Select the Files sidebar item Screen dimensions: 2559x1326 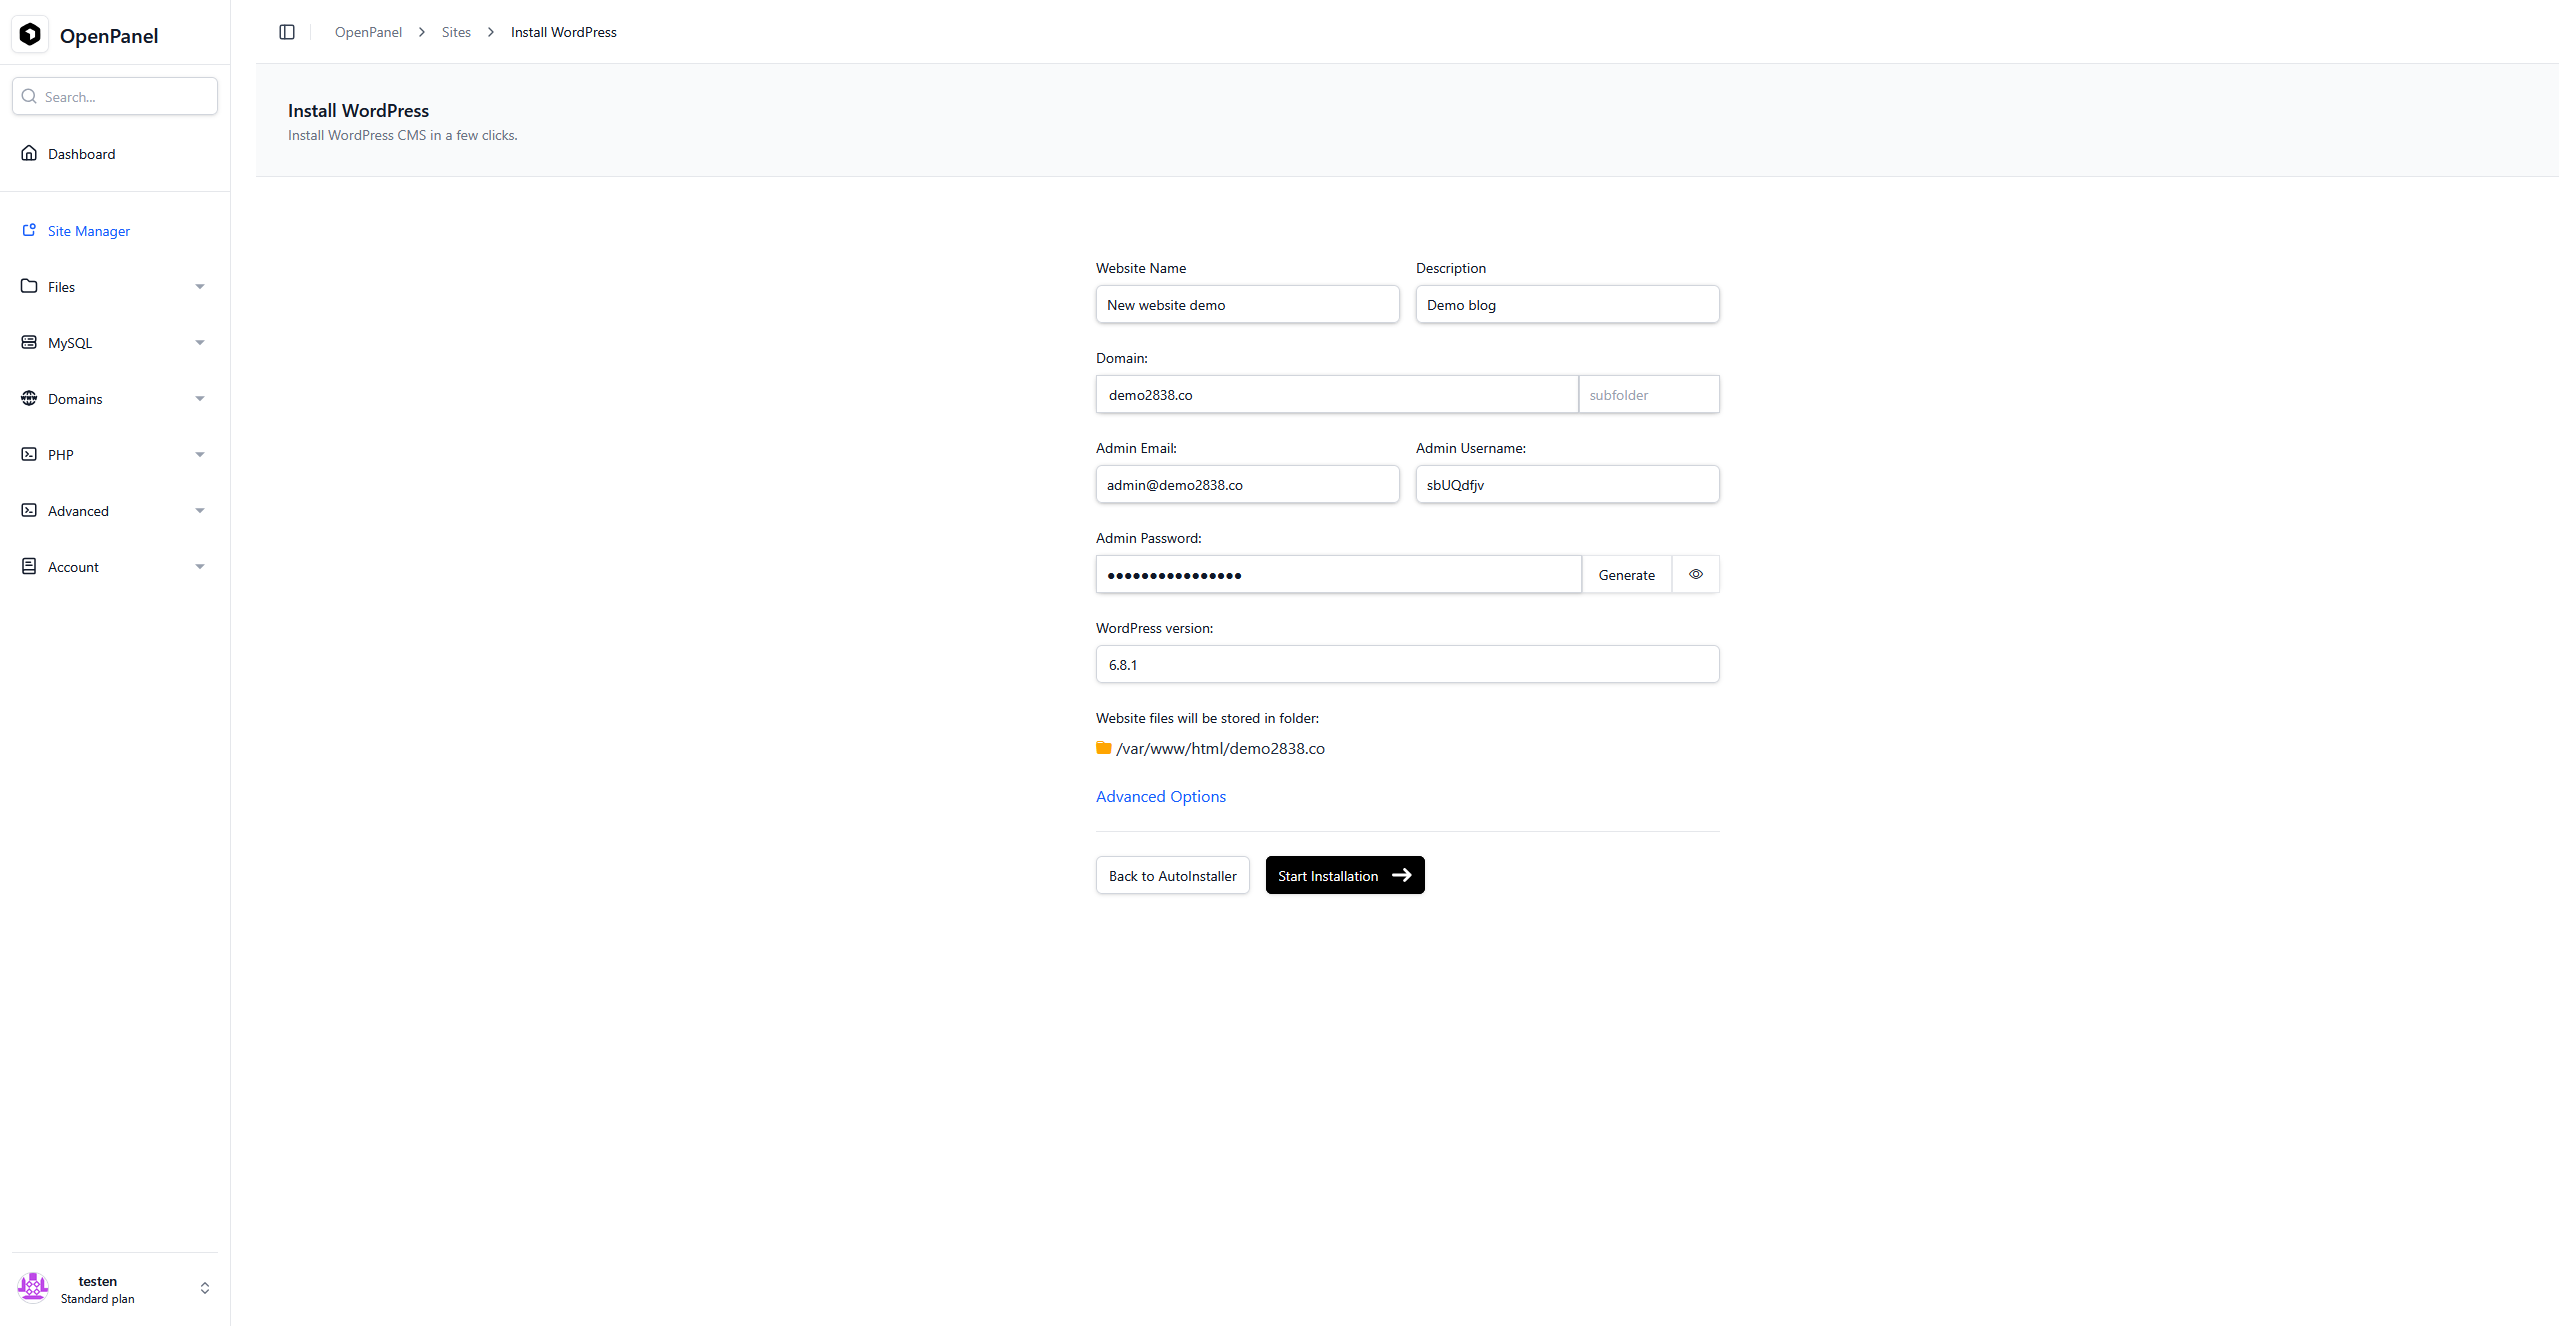(115, 287)
